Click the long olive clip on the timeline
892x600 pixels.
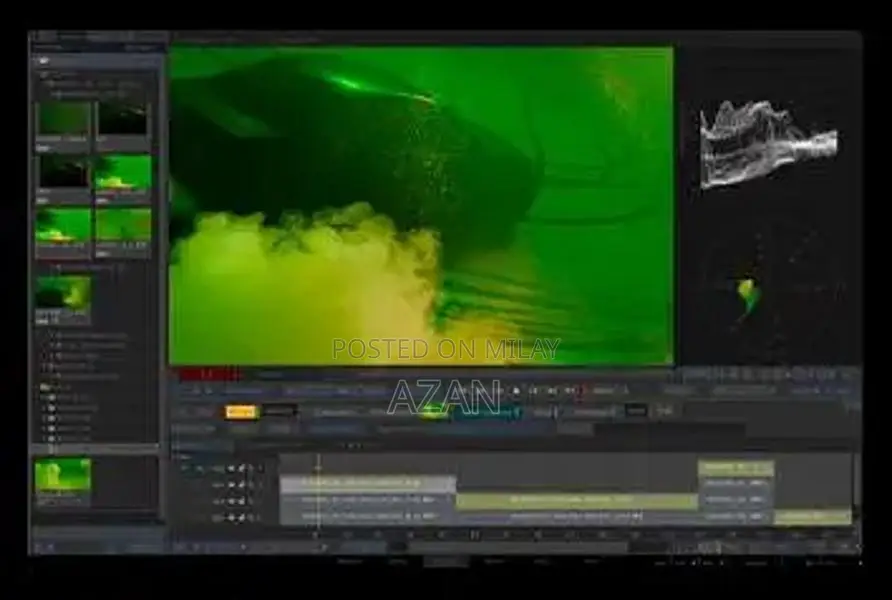tap(575, 499)
